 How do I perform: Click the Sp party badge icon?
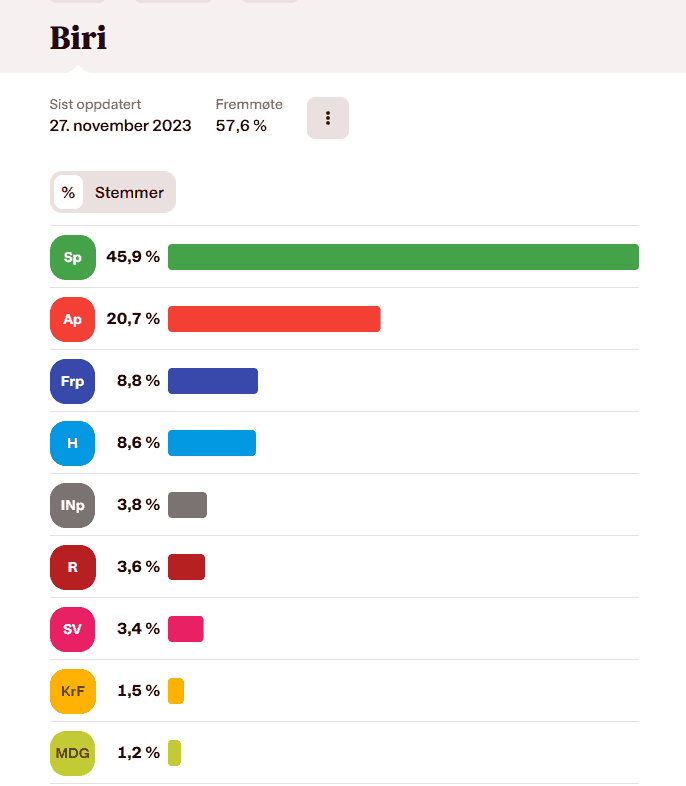(73, 257)
